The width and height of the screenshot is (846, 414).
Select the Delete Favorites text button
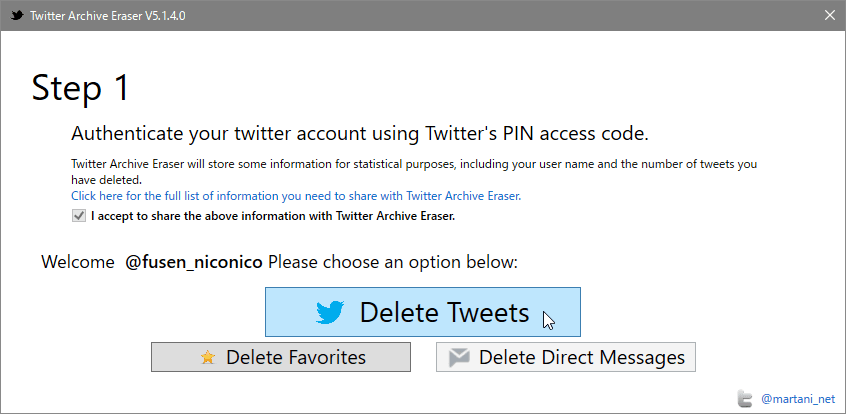tap(281, 357)
